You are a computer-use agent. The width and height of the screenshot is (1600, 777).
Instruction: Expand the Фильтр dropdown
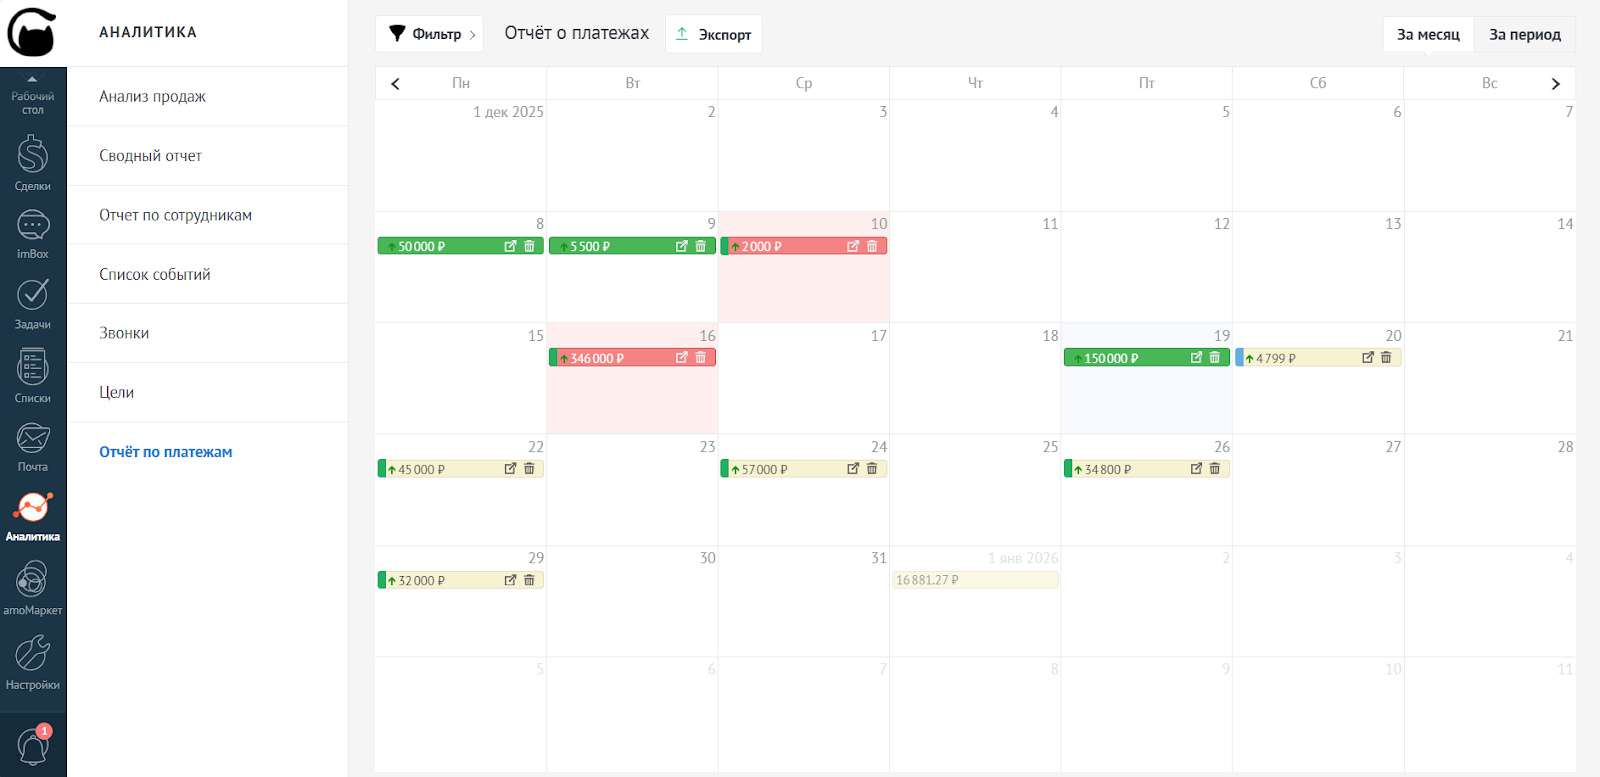[429, 34]
